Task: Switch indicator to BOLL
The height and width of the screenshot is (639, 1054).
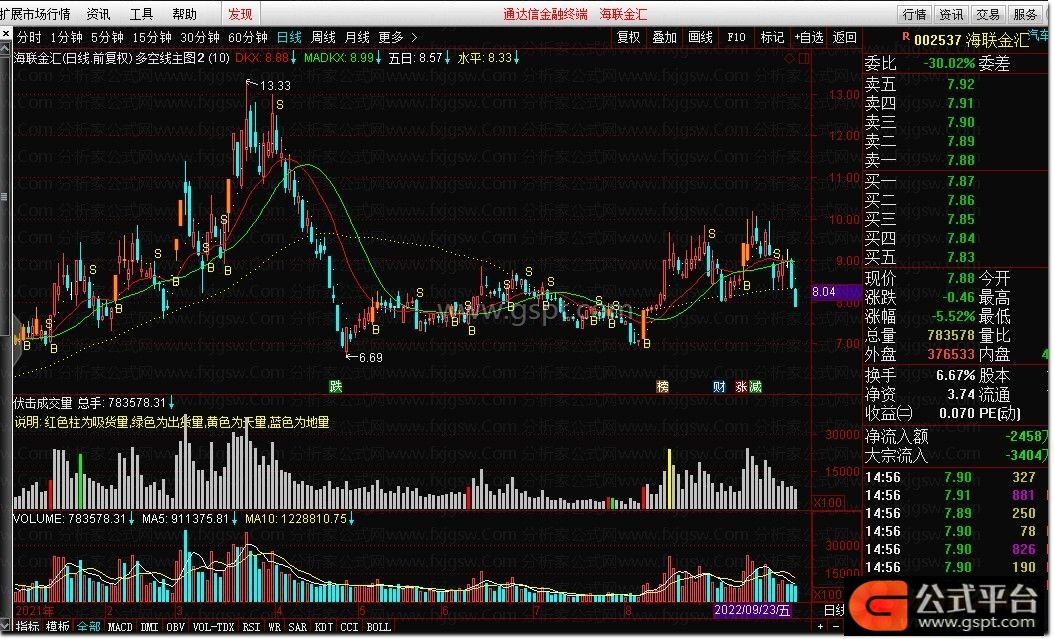Action: pyautogui.click(x=378, y=627)
